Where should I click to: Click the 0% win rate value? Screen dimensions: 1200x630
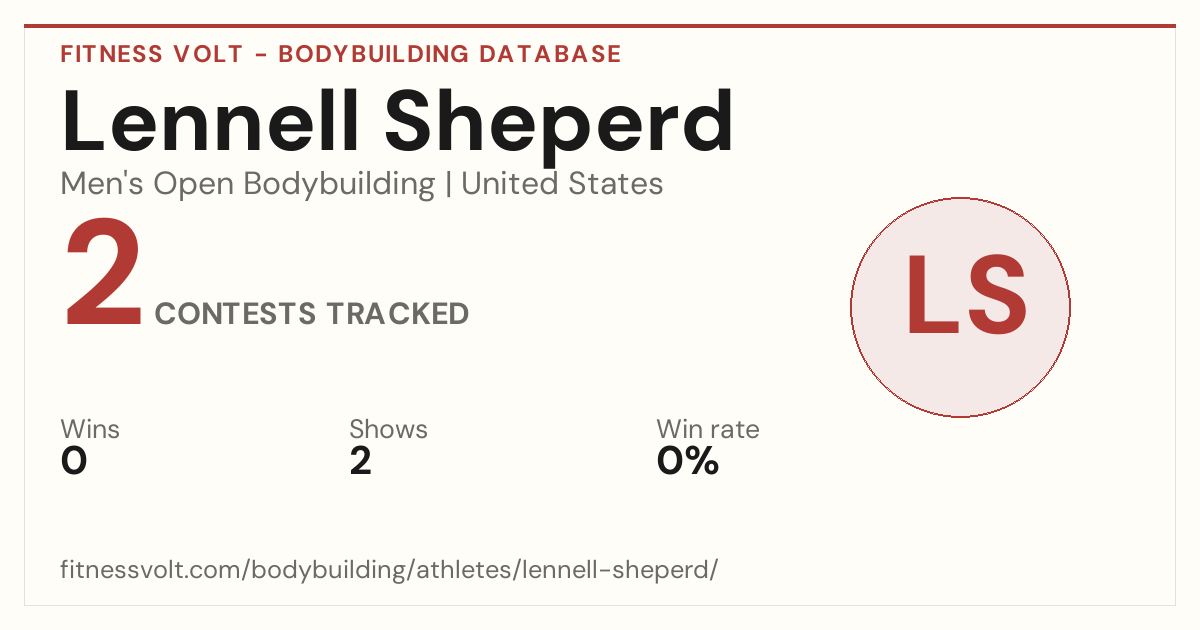point(688,461)
